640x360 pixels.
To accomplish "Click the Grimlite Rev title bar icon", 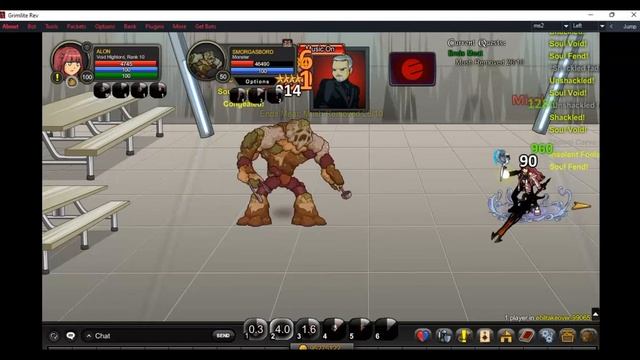I will pyautogui.click(x=2, y=15).
